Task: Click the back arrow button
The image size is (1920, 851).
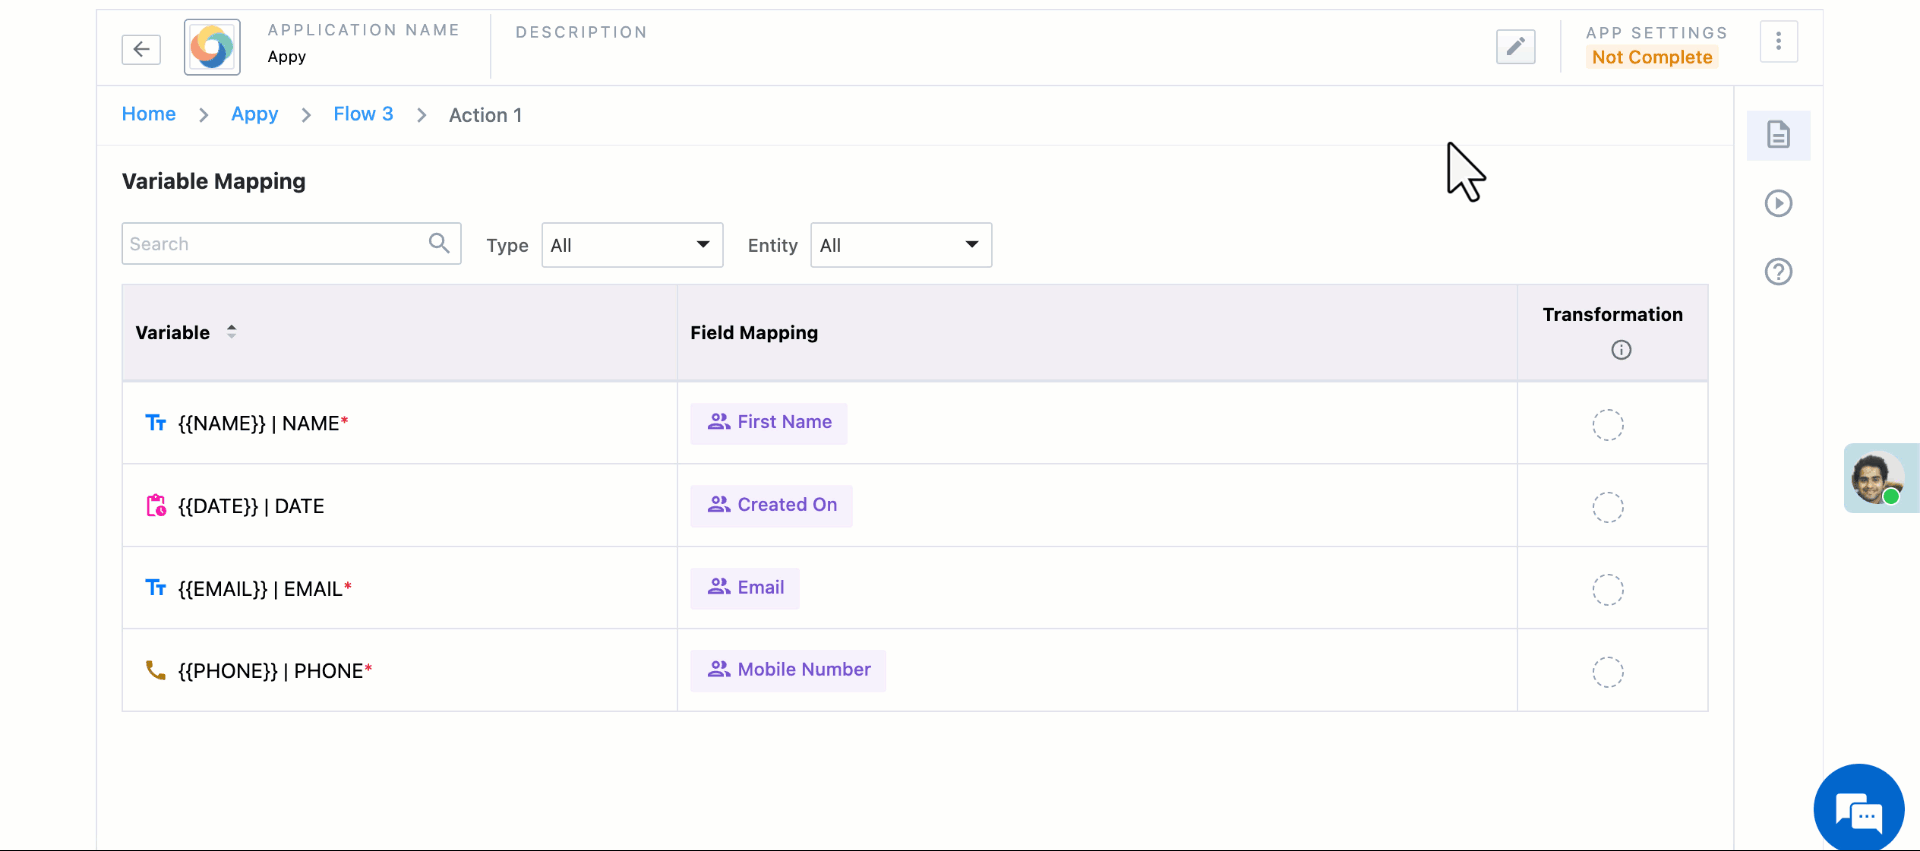Action: pyautogui.click(x=141, y=49)
